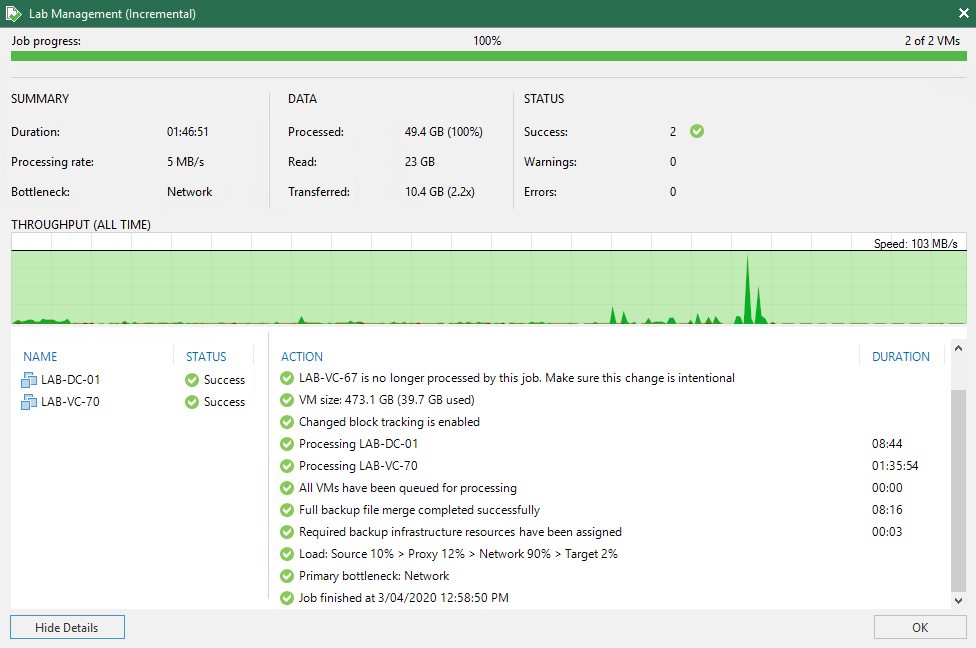Image resolution: width=976 pixels, height=648 pixels.
Task: Click the '2 of 2 VMs' progress text
Action: [932, 40]
